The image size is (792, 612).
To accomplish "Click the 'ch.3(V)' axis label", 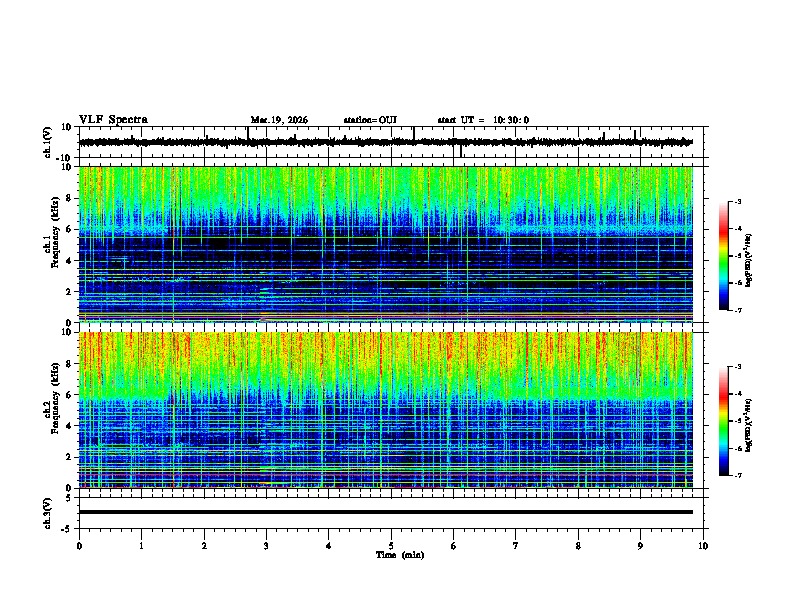I will (x=48, y=514).
